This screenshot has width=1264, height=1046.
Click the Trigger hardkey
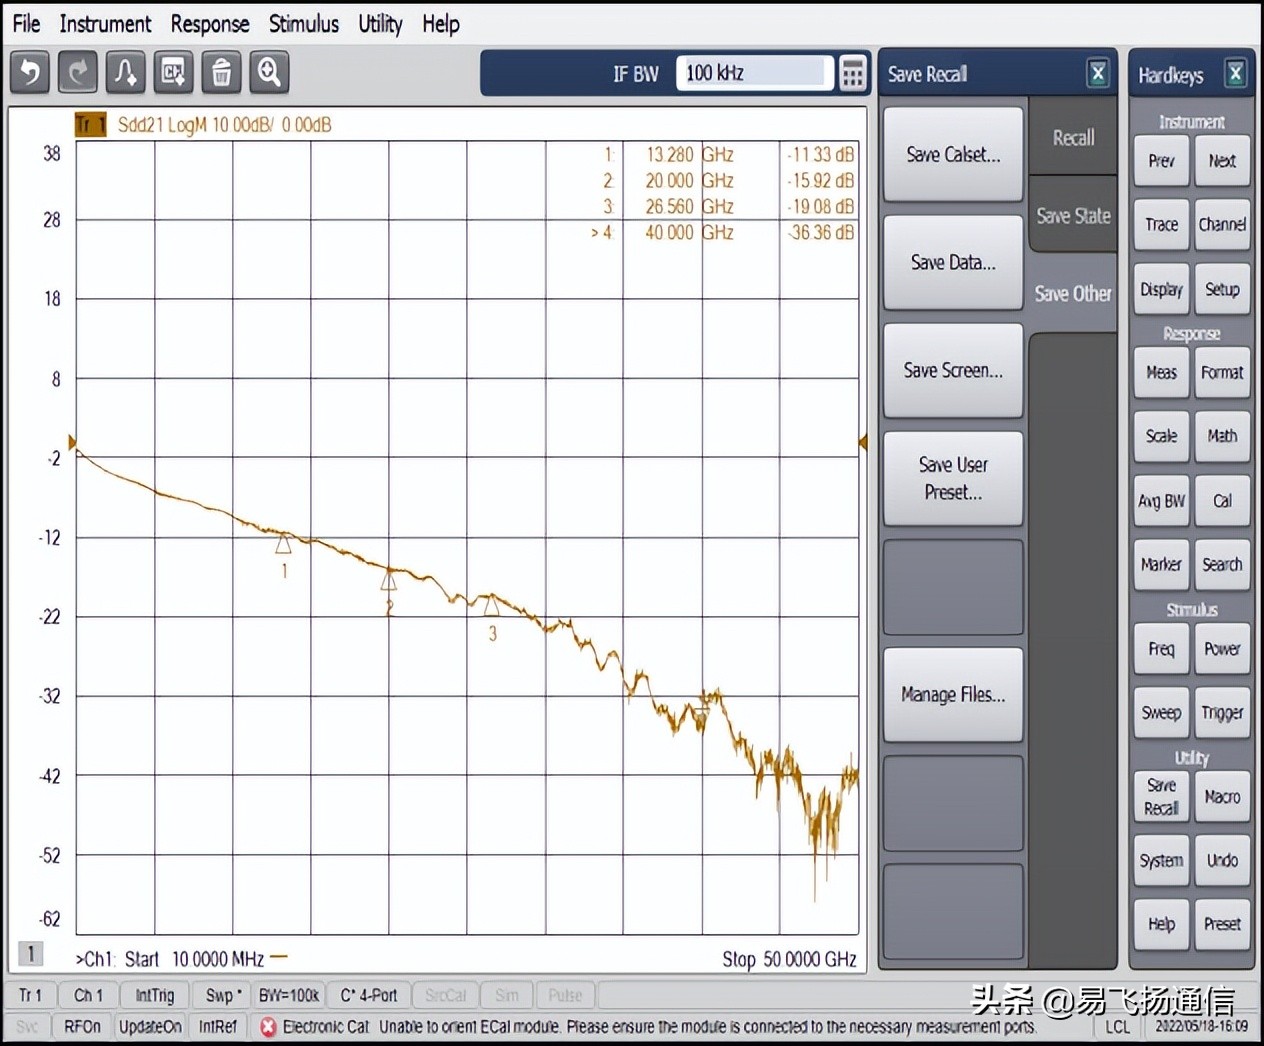[x=1222, y=713]
